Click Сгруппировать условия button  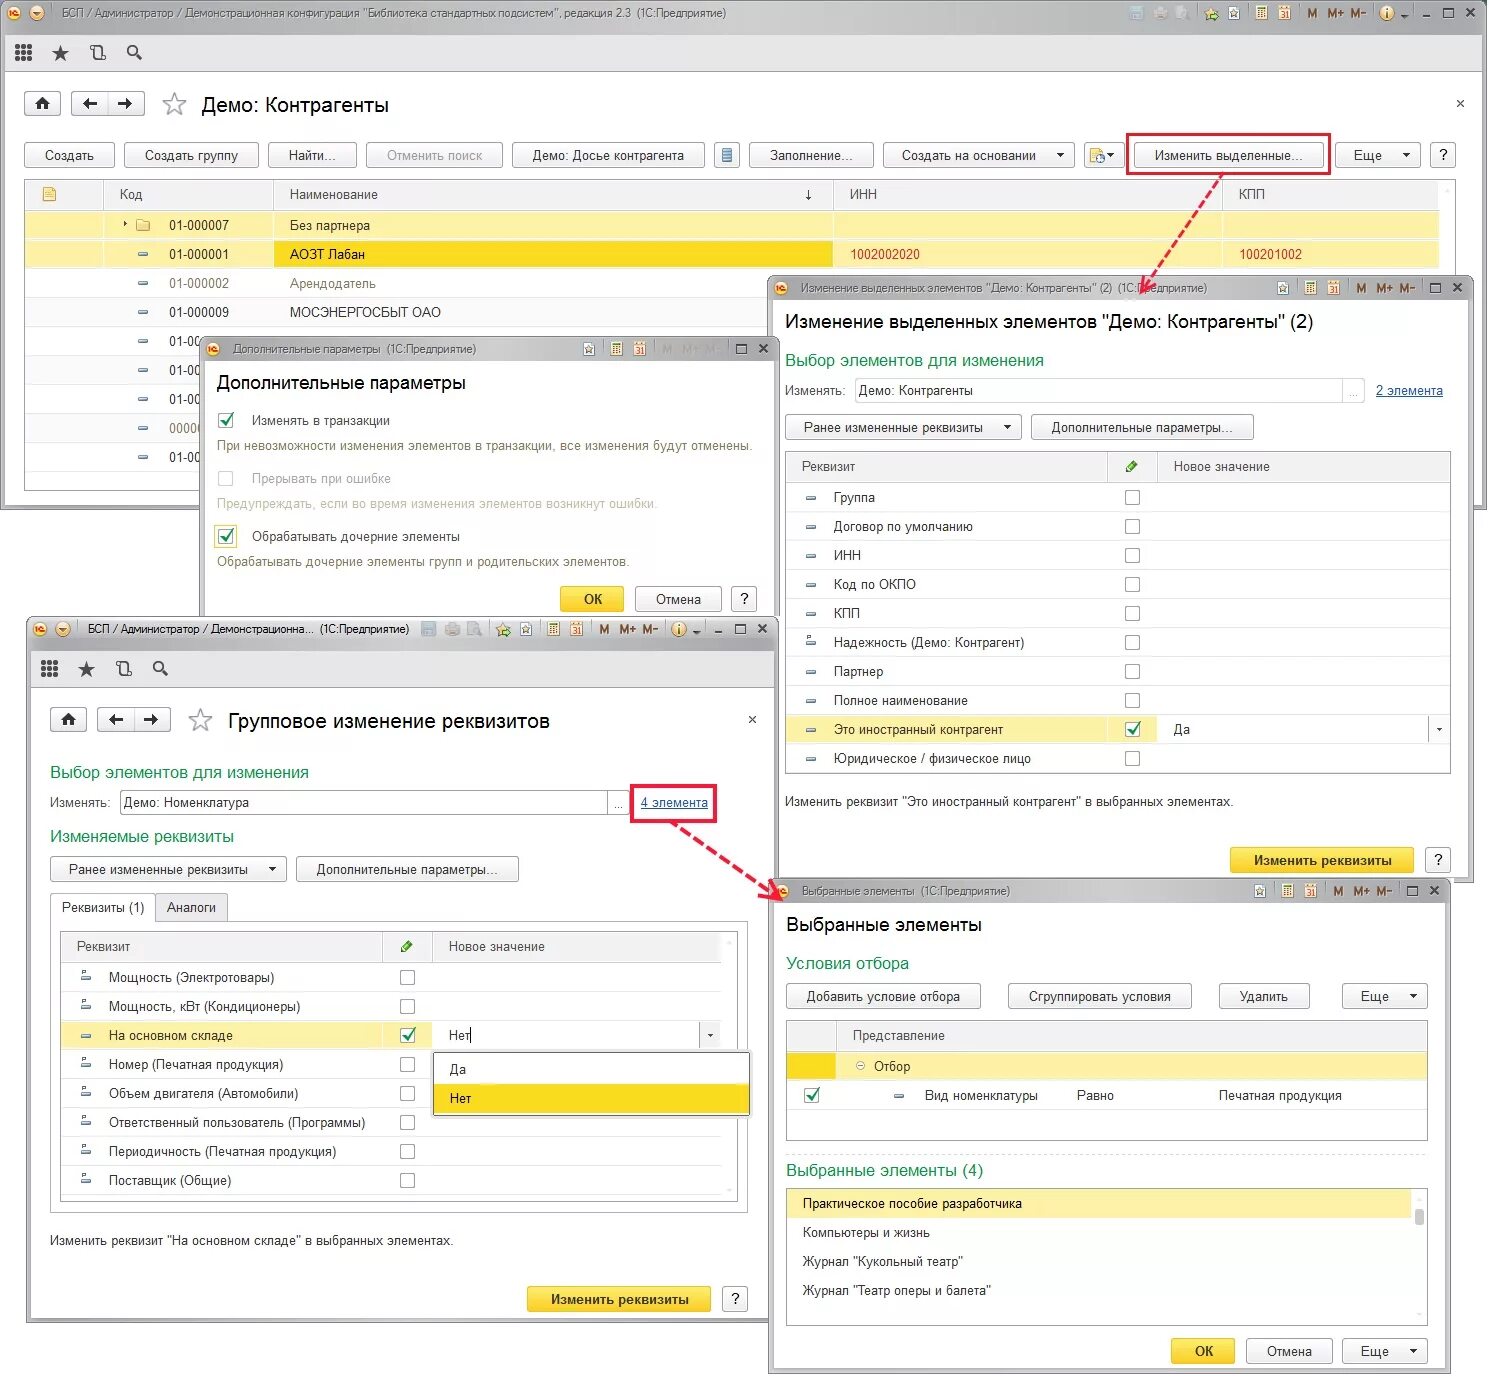pyautogui.click(x=1099, y=996)
